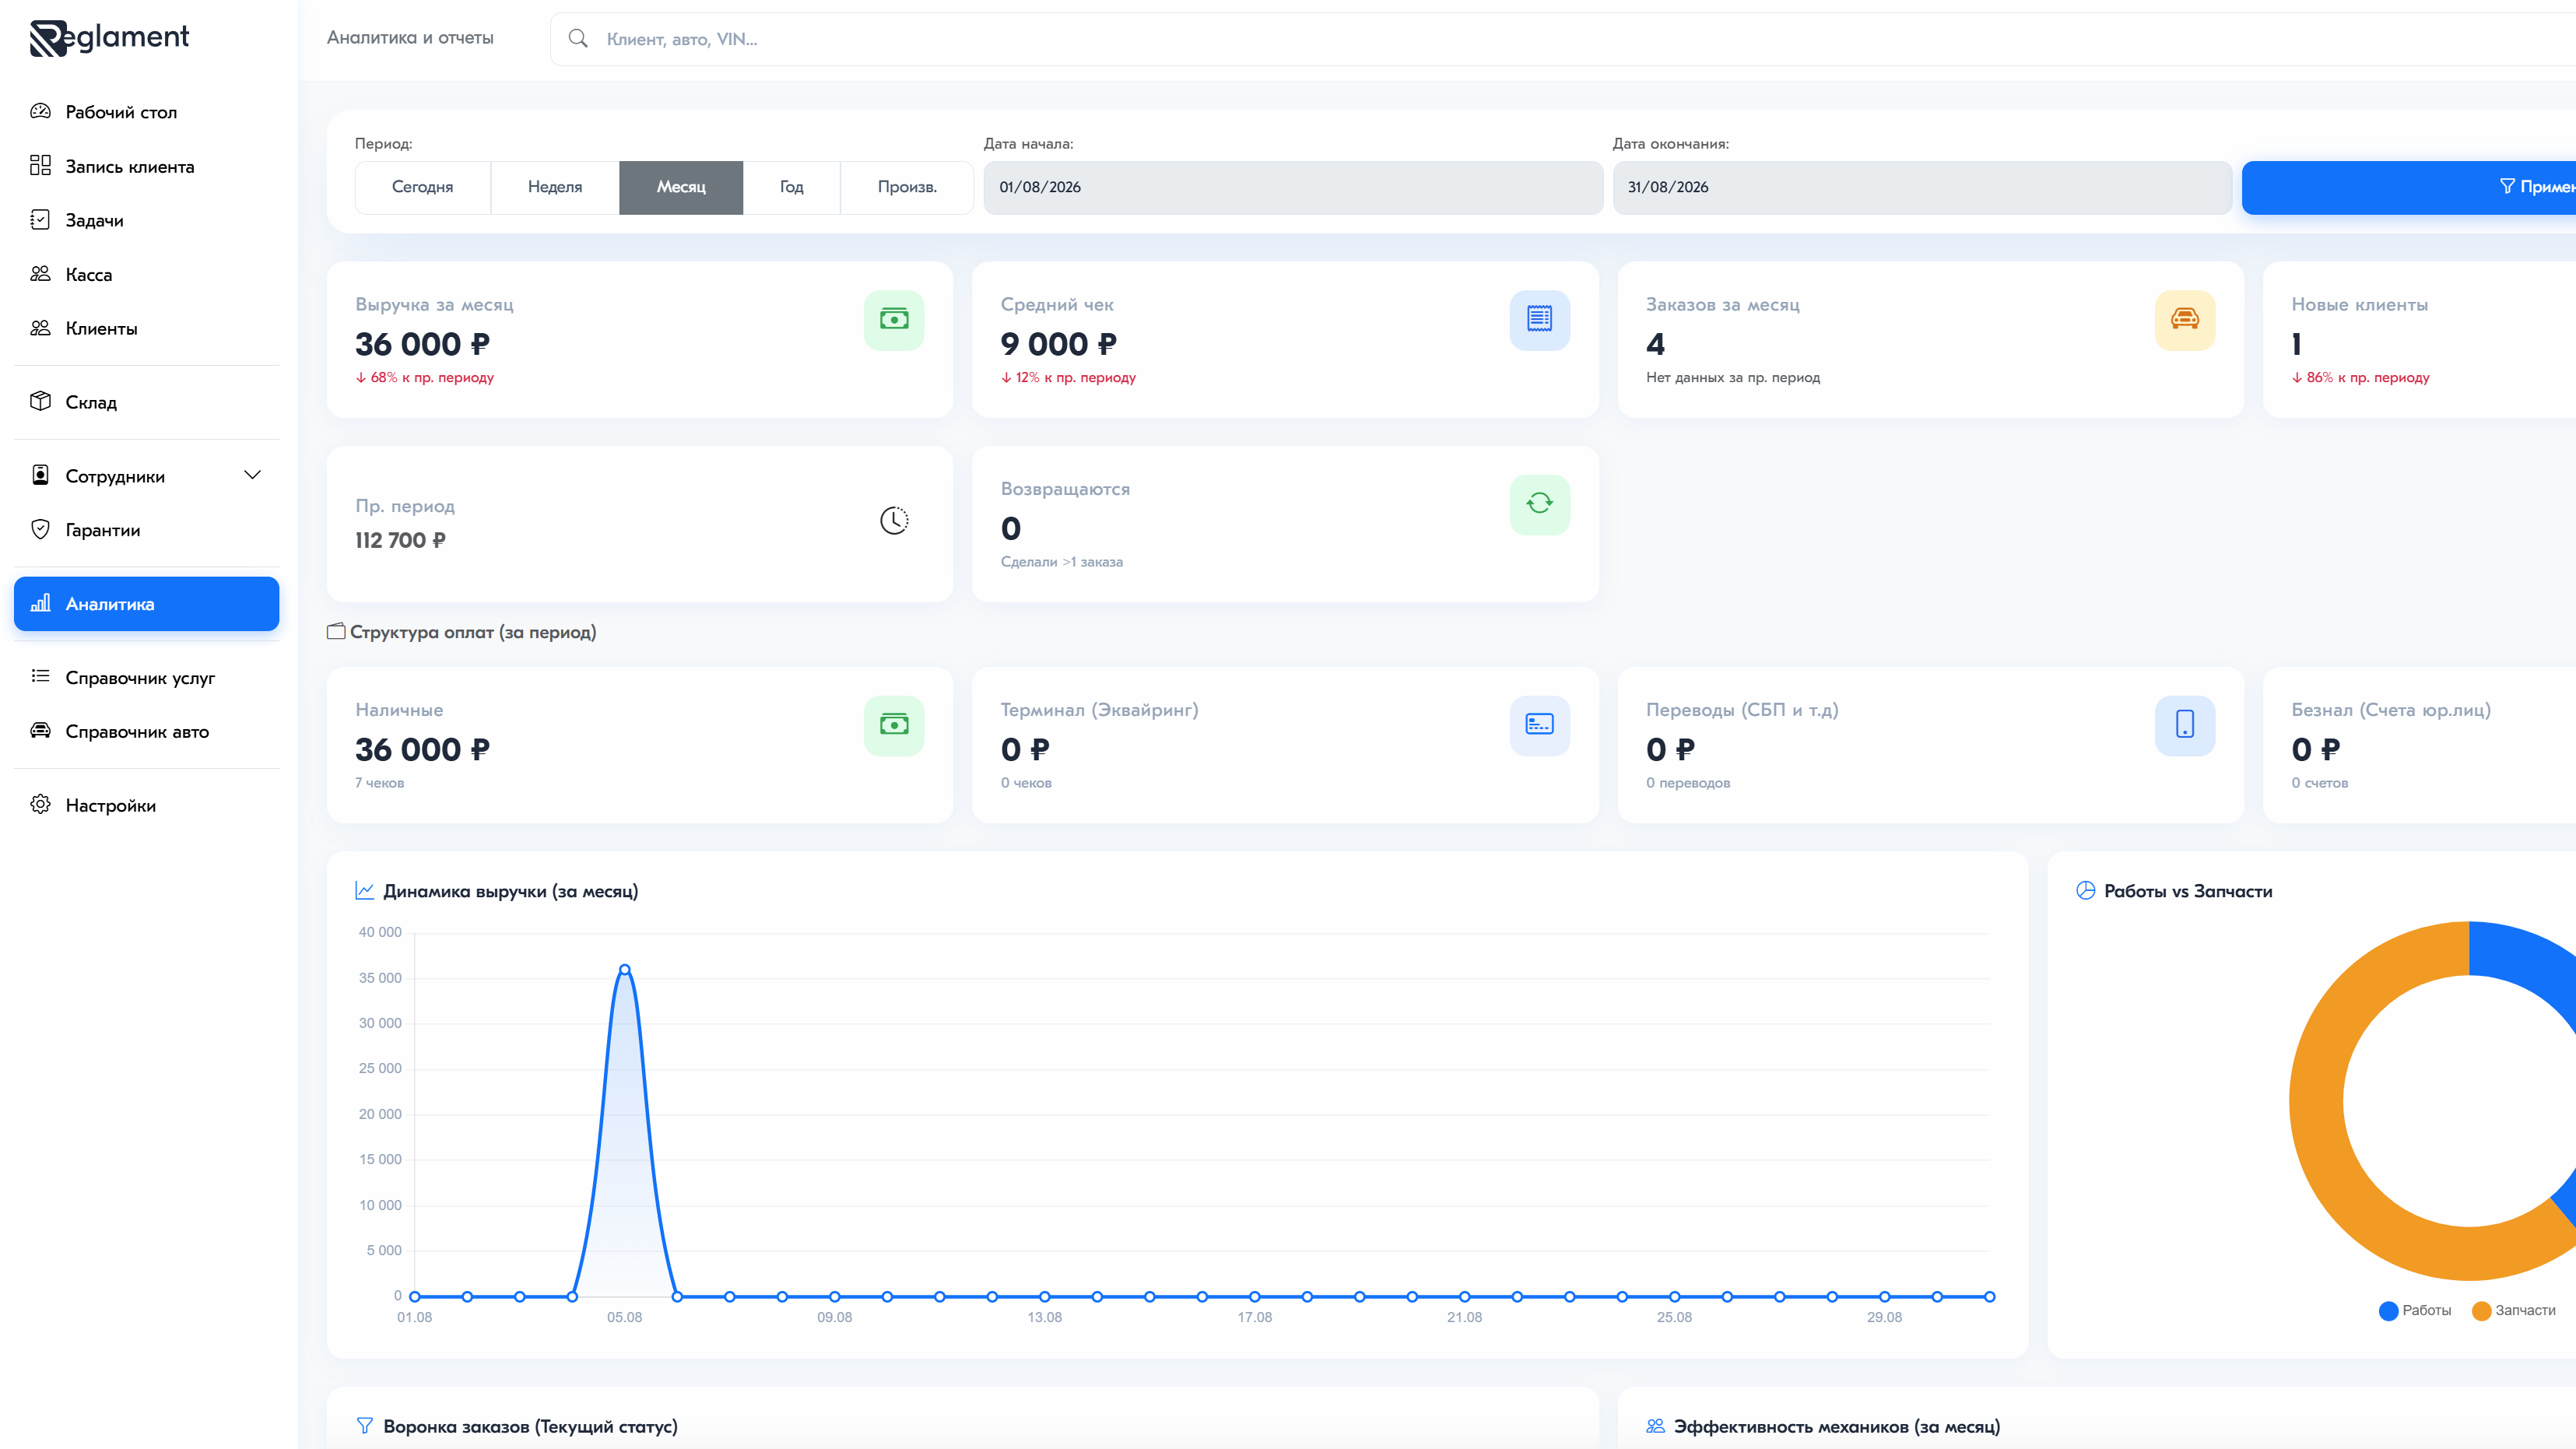Click the Настройки gear icon

pos(40,804)
